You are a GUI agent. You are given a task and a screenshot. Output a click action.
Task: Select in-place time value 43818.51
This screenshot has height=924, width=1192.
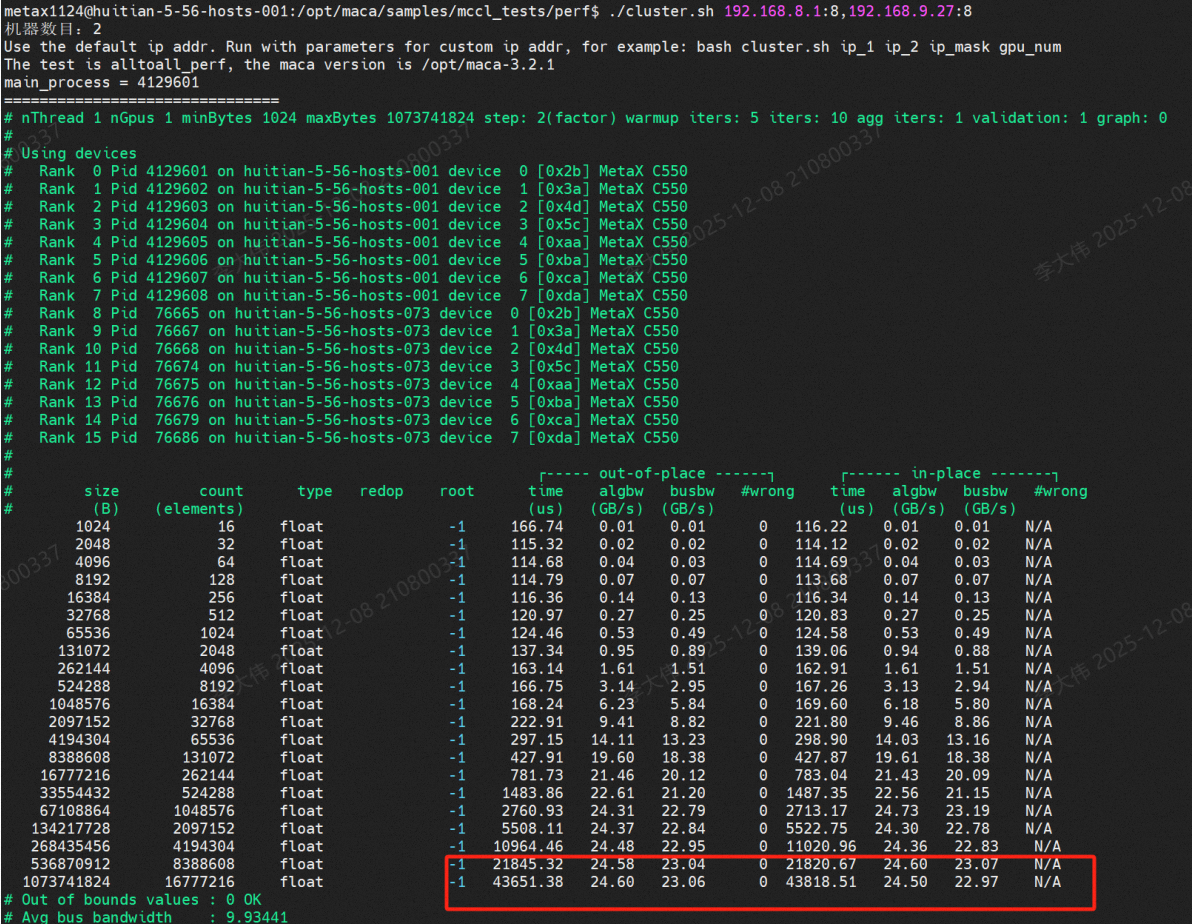pos(821,882)
